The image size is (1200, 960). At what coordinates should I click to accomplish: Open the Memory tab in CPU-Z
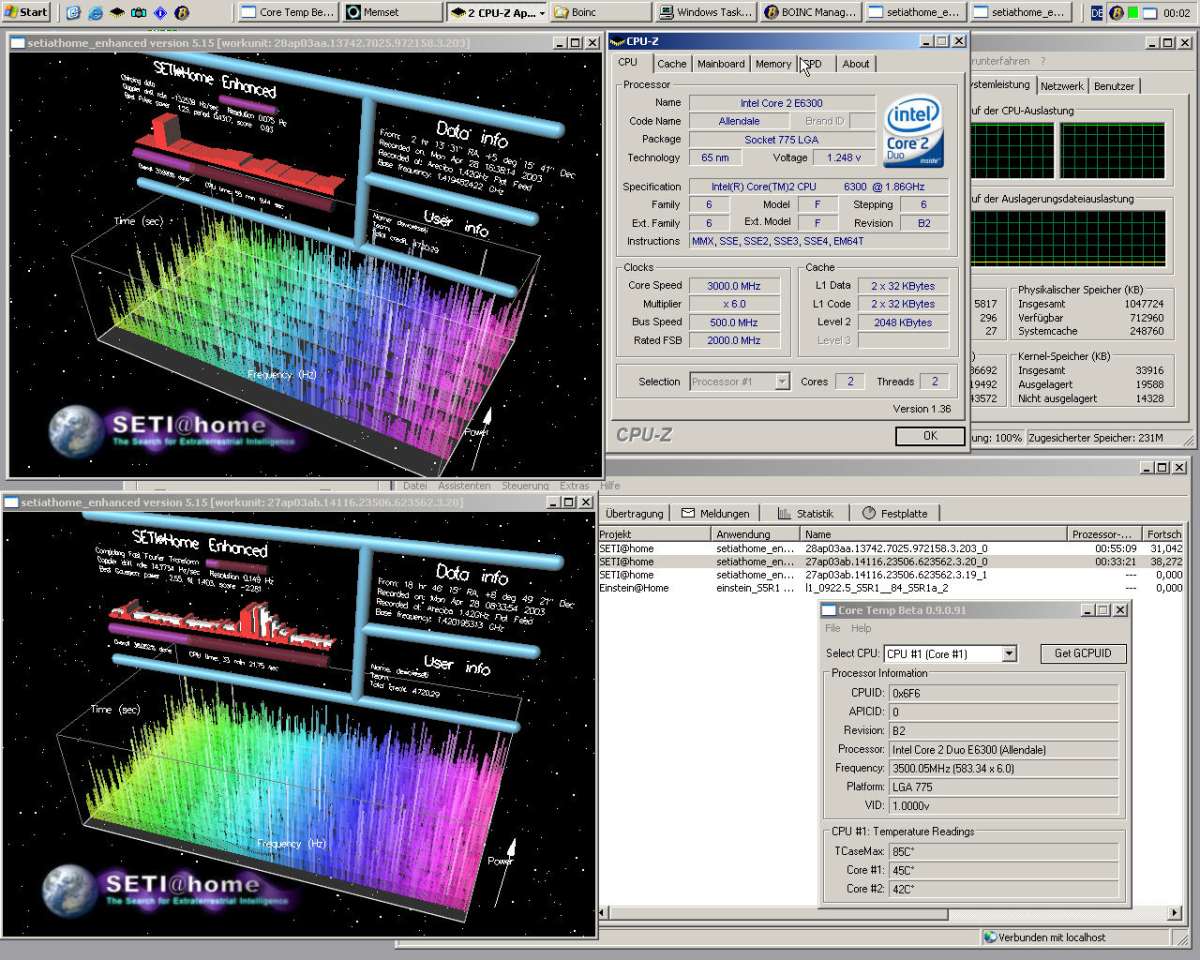(x=773, y=64)
